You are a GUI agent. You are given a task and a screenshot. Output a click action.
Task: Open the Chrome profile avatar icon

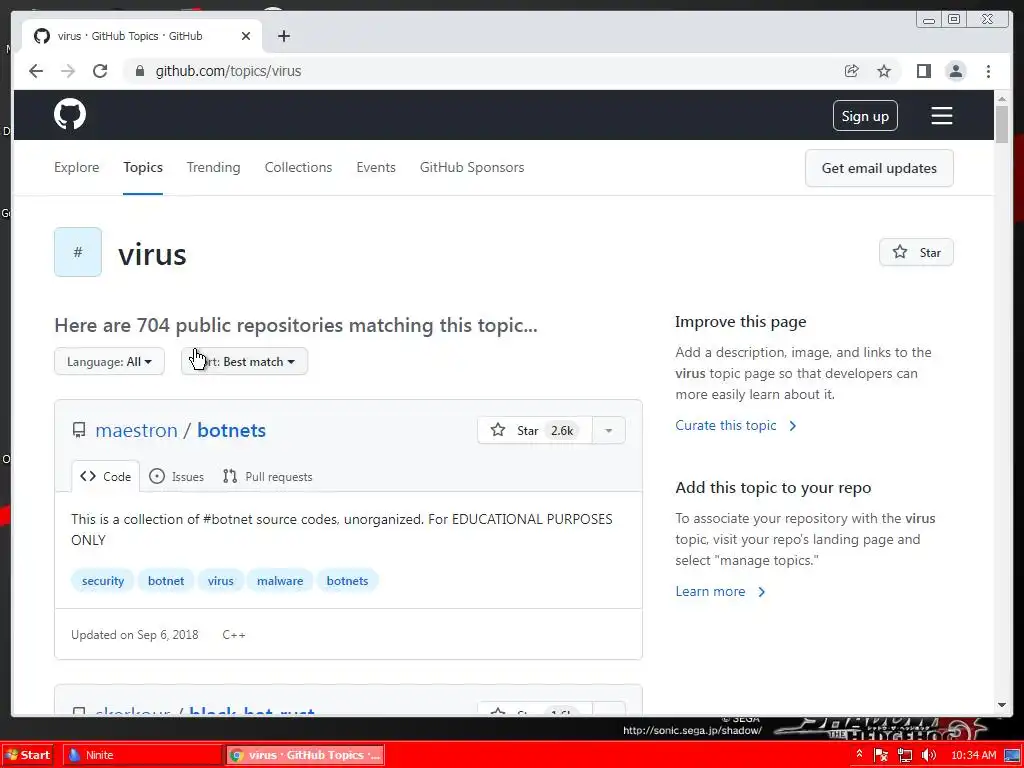point(955,71)
